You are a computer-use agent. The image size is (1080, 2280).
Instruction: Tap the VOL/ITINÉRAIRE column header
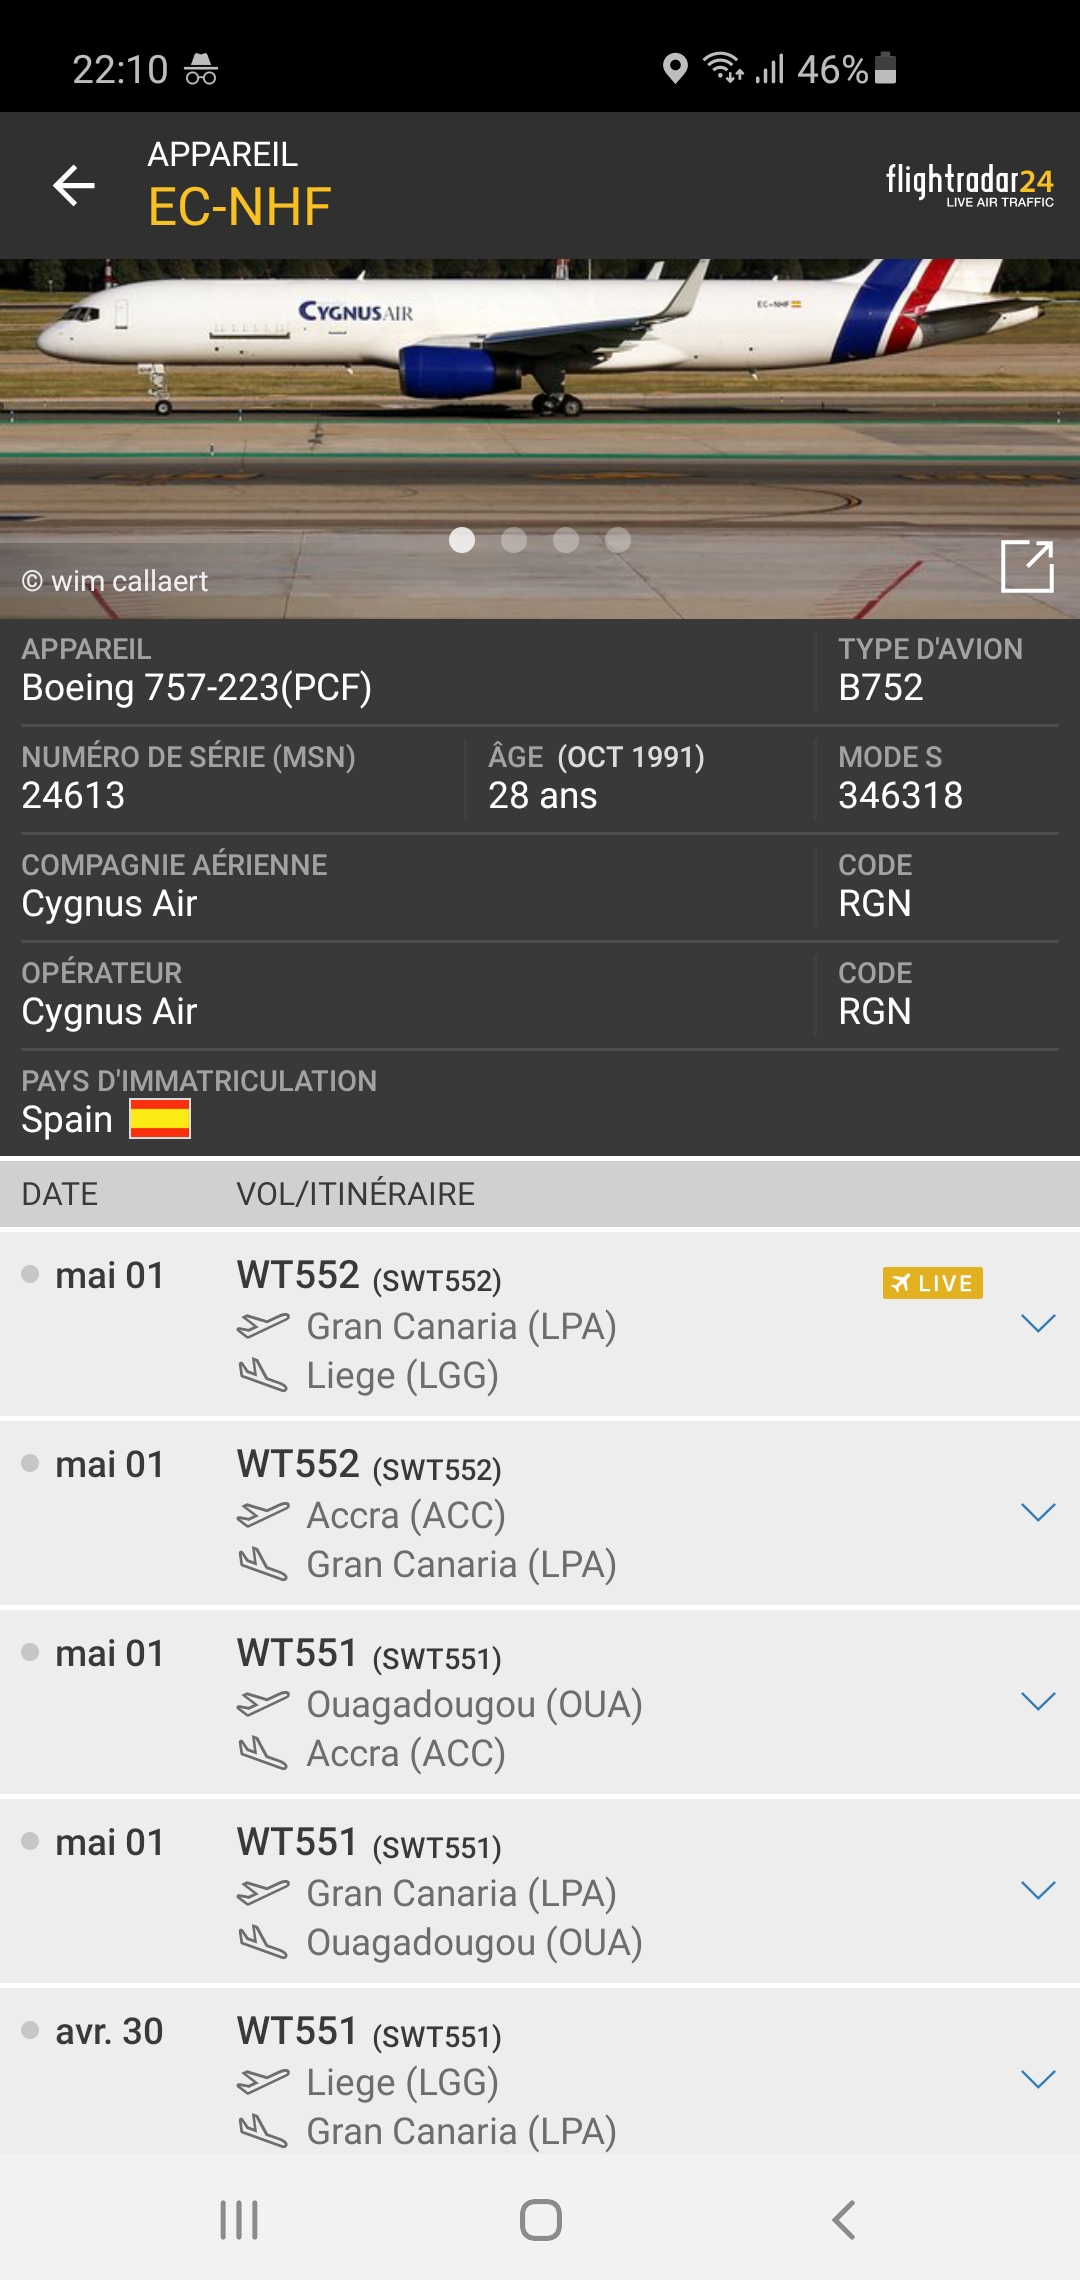[355, 1193]
